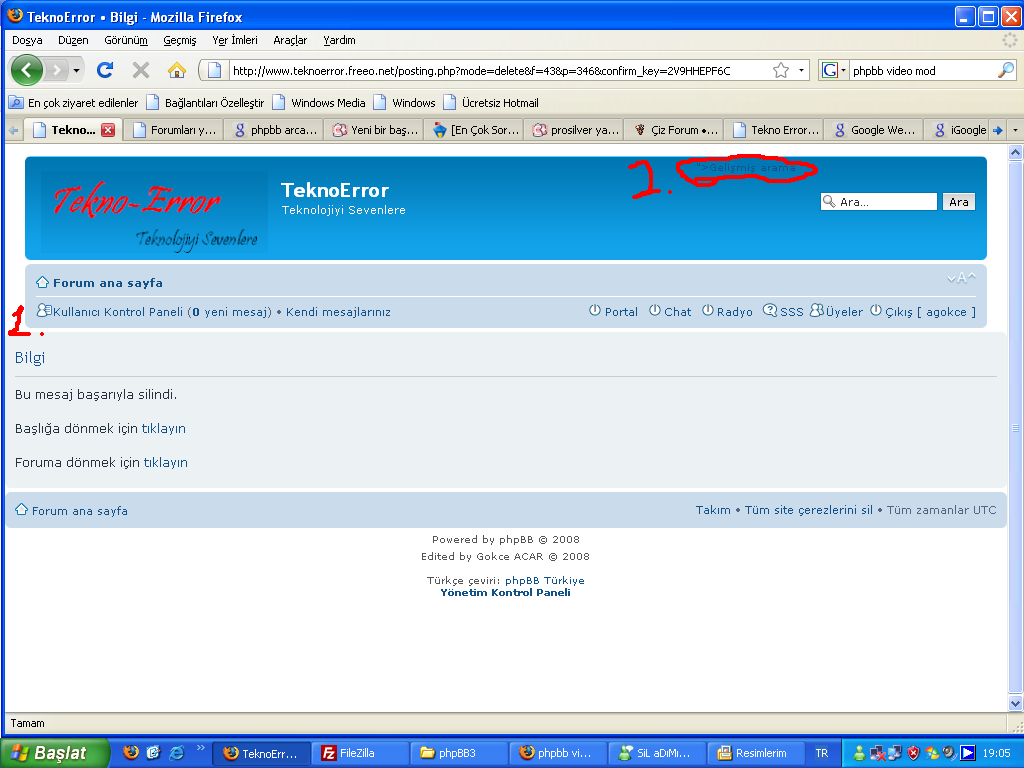
Task: Click the SSS question mark icon
Action: pos(770,310)
